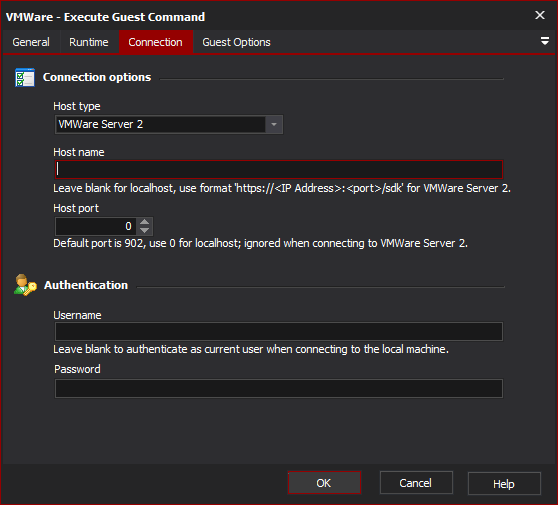Open Help for this action
558x505 pixels.
tap(504, 484)
